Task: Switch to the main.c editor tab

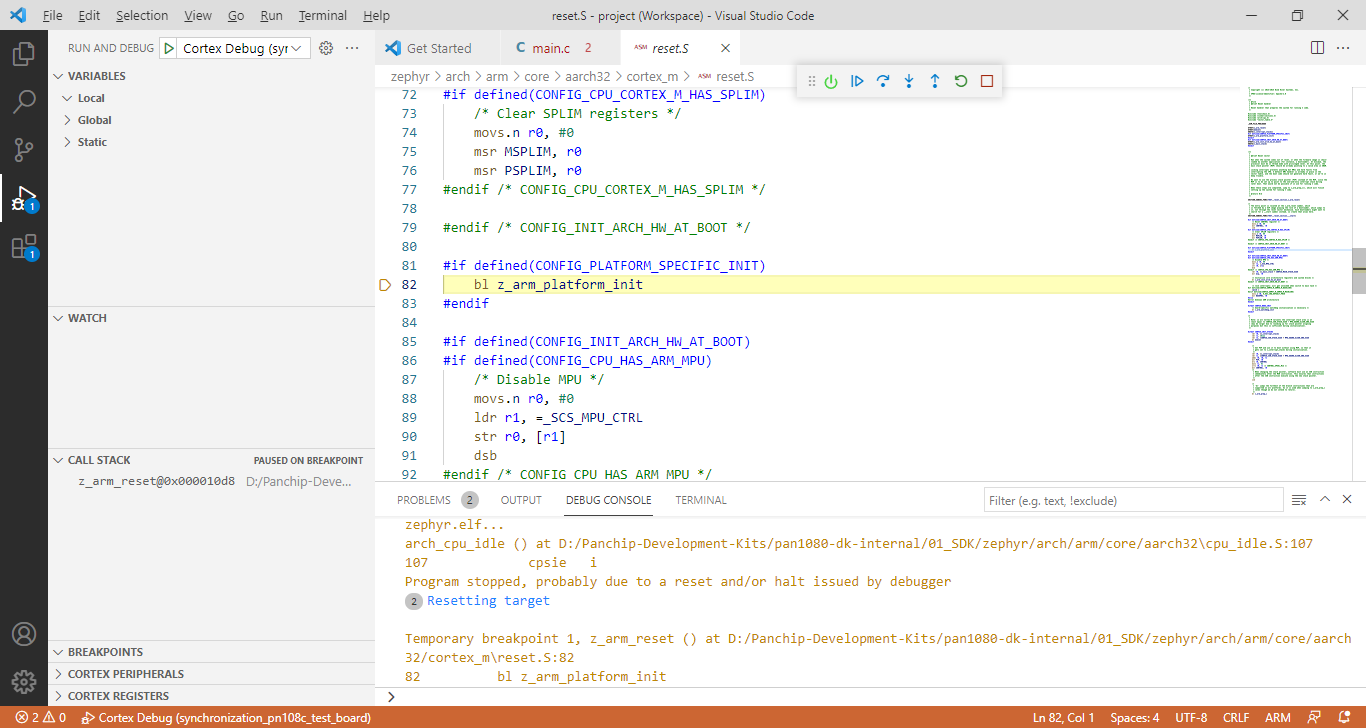Action: click(x=560, y=48)
